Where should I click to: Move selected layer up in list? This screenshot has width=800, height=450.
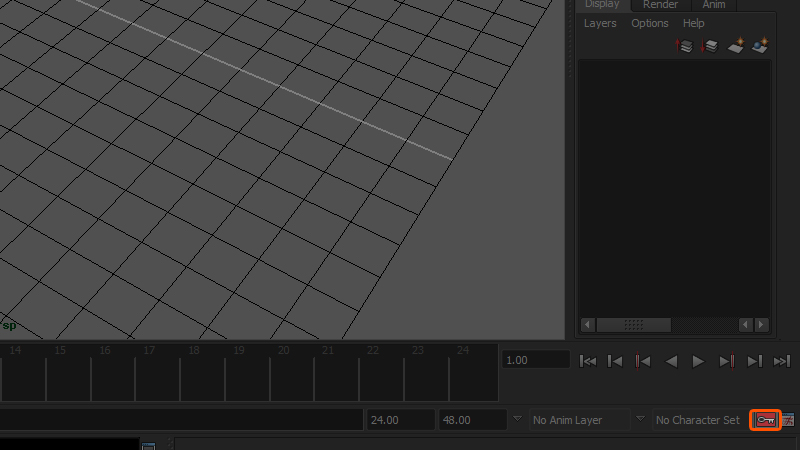(684, 46)
